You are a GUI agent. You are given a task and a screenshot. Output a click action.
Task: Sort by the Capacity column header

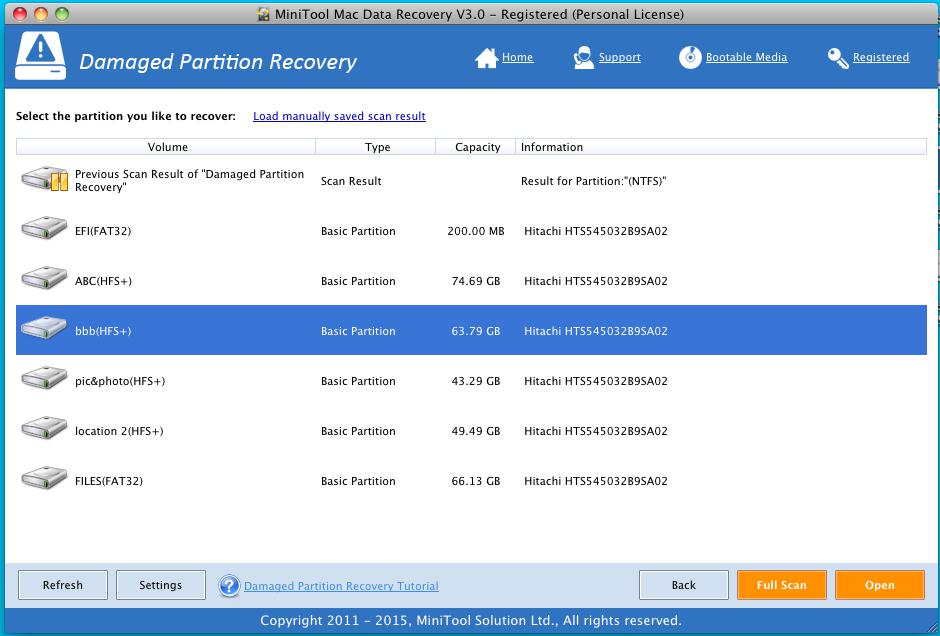(x=476, y=147)
